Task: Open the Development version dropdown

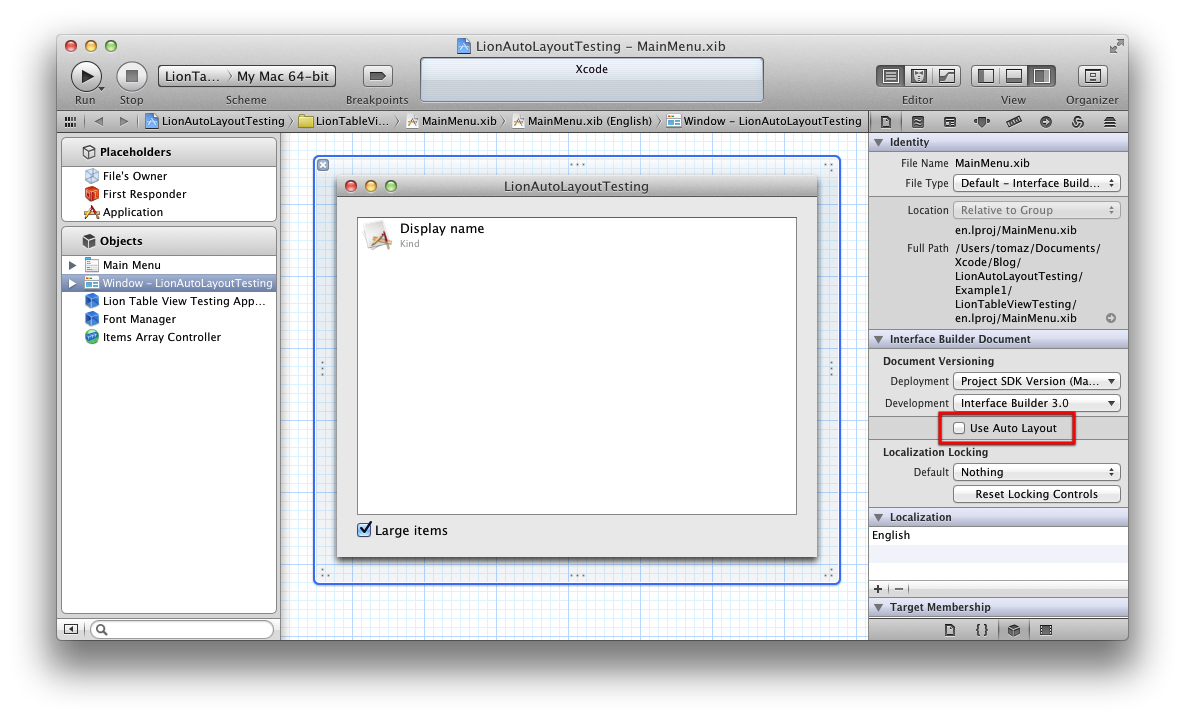Action: [x=1036, y=403]
